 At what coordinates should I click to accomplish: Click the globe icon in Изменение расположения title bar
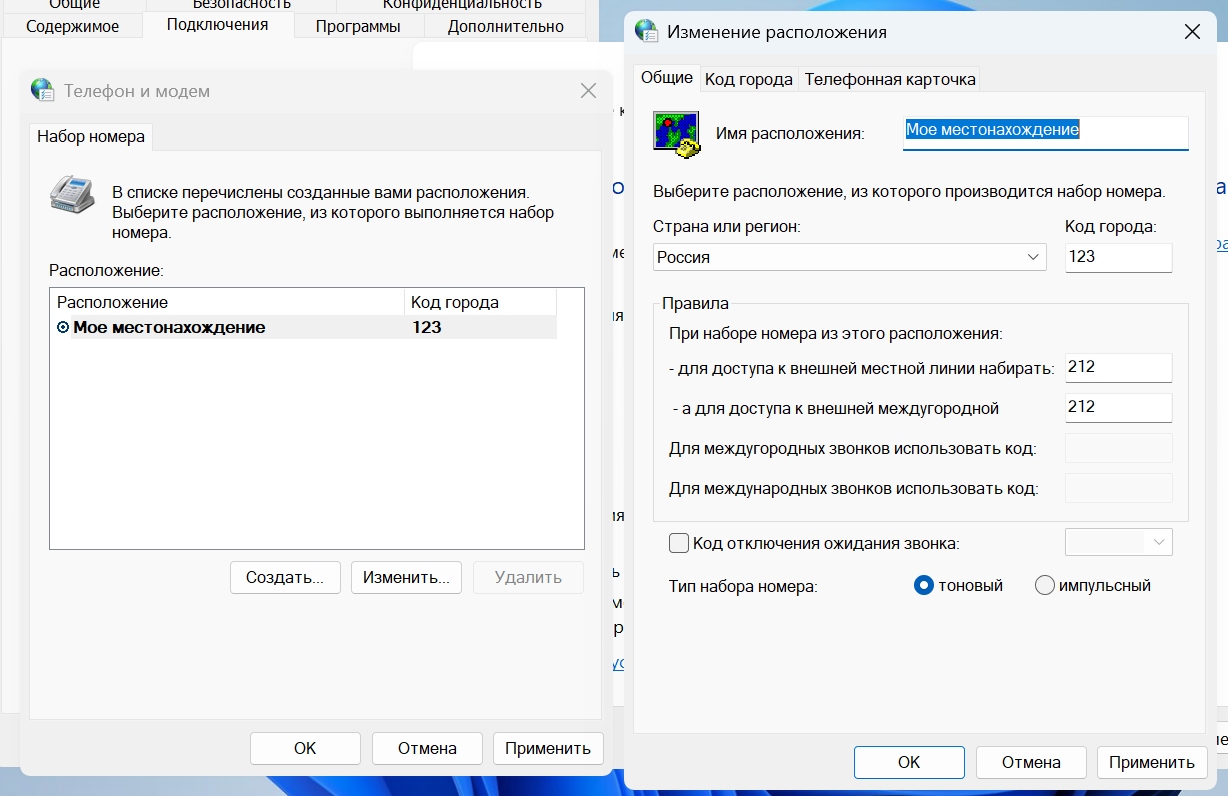pos(649,32)
